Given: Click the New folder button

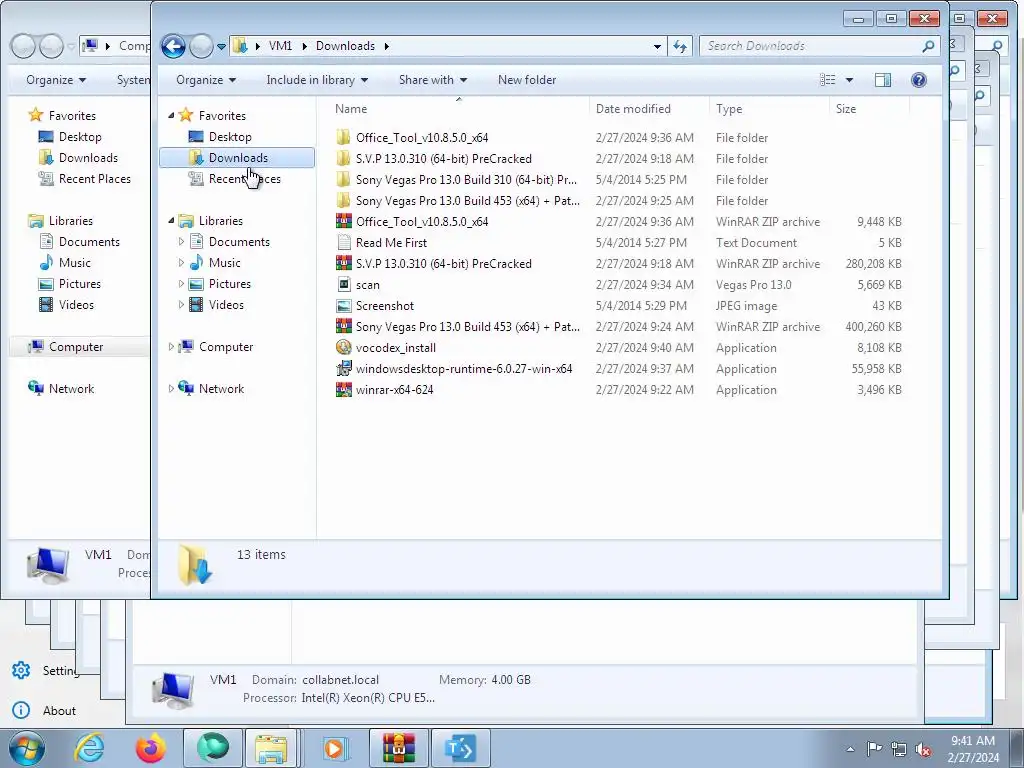Looking at the screenshot, I should (x=527, y=80).
